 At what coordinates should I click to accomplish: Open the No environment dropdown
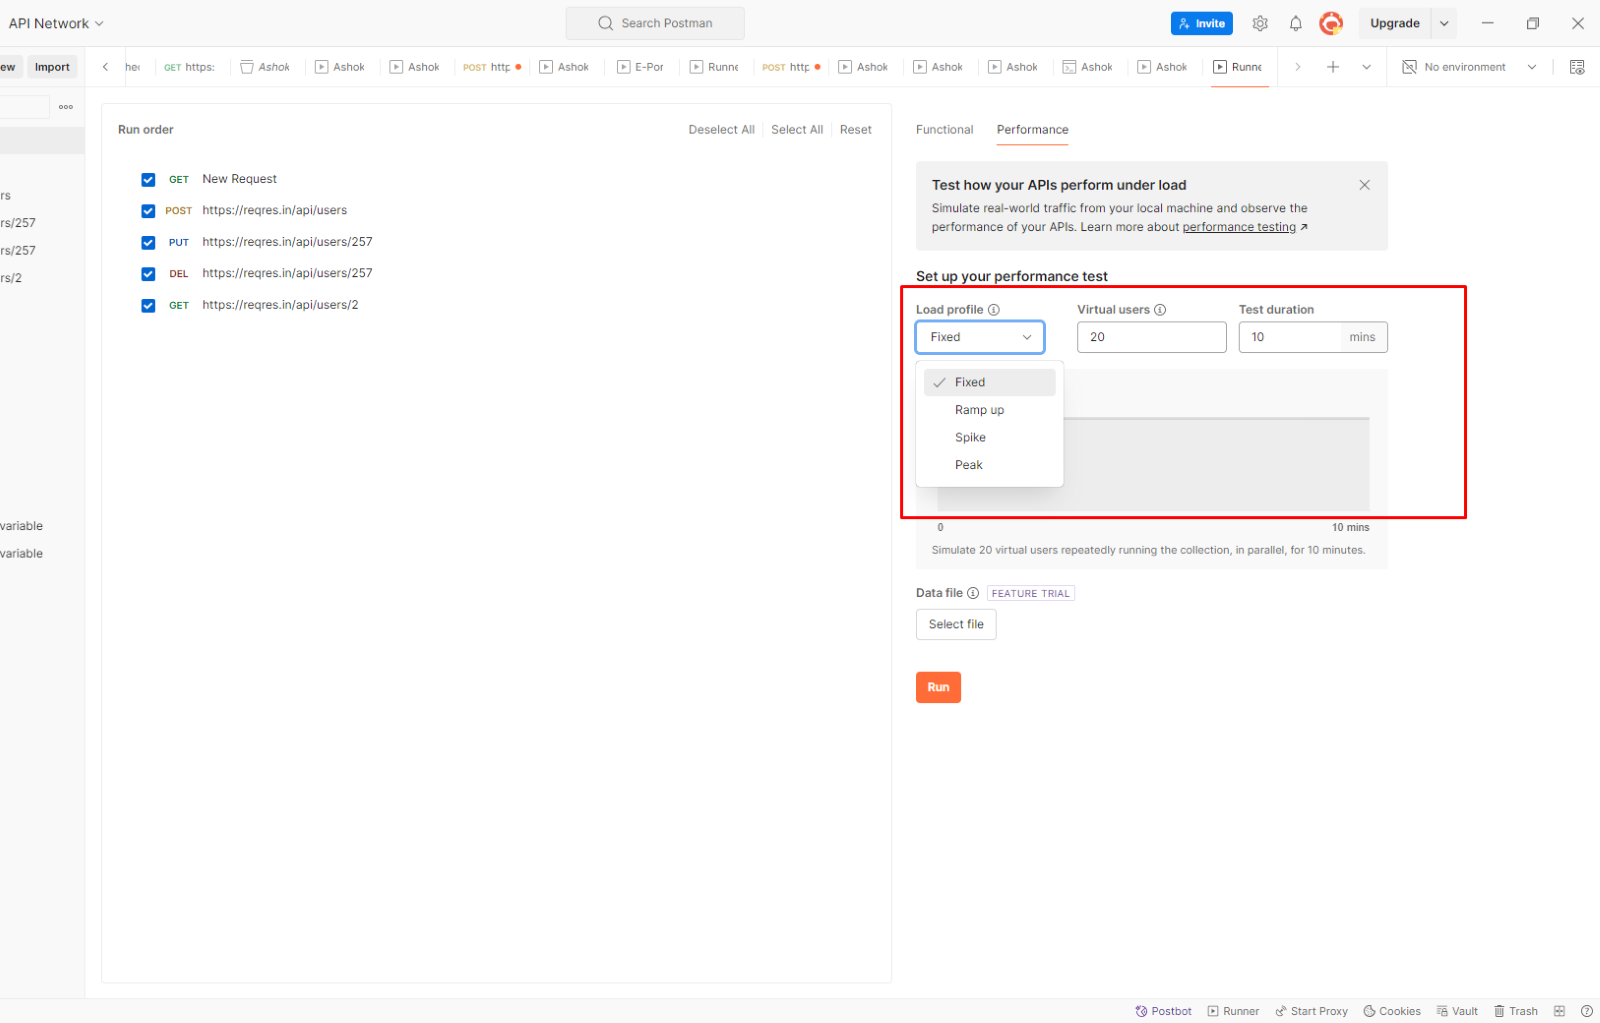(x=1469, y=67)
